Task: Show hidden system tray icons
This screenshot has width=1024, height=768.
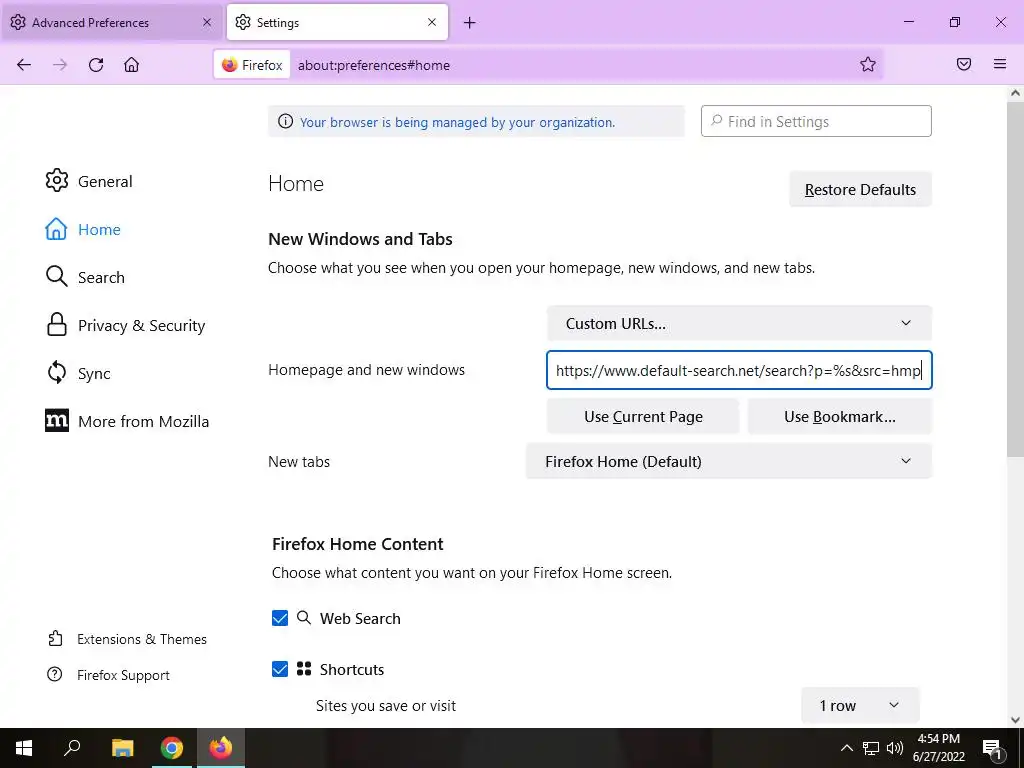Action: [x=846, y=748]
